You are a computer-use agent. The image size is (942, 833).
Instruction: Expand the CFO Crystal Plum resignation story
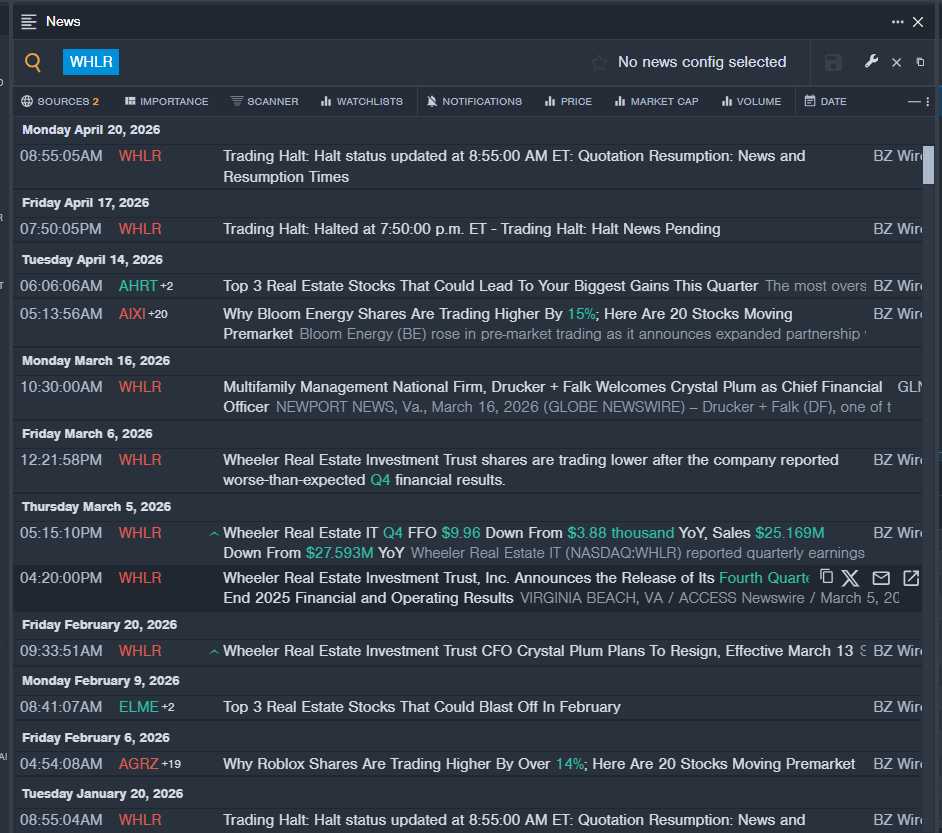[x=214, y=652]
